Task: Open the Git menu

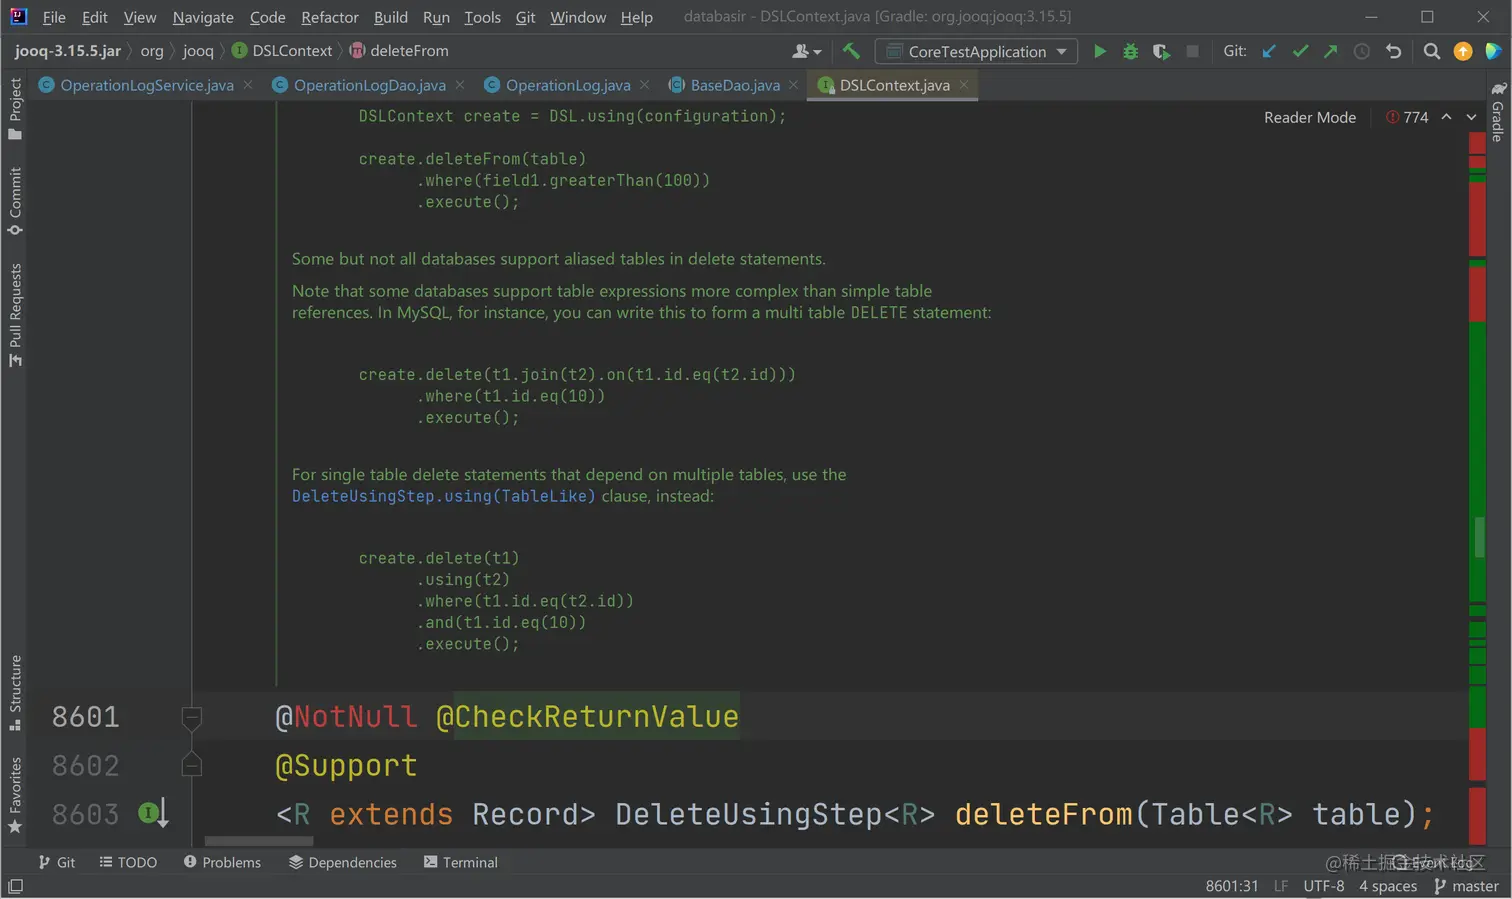Action: [x=525, y=17]
